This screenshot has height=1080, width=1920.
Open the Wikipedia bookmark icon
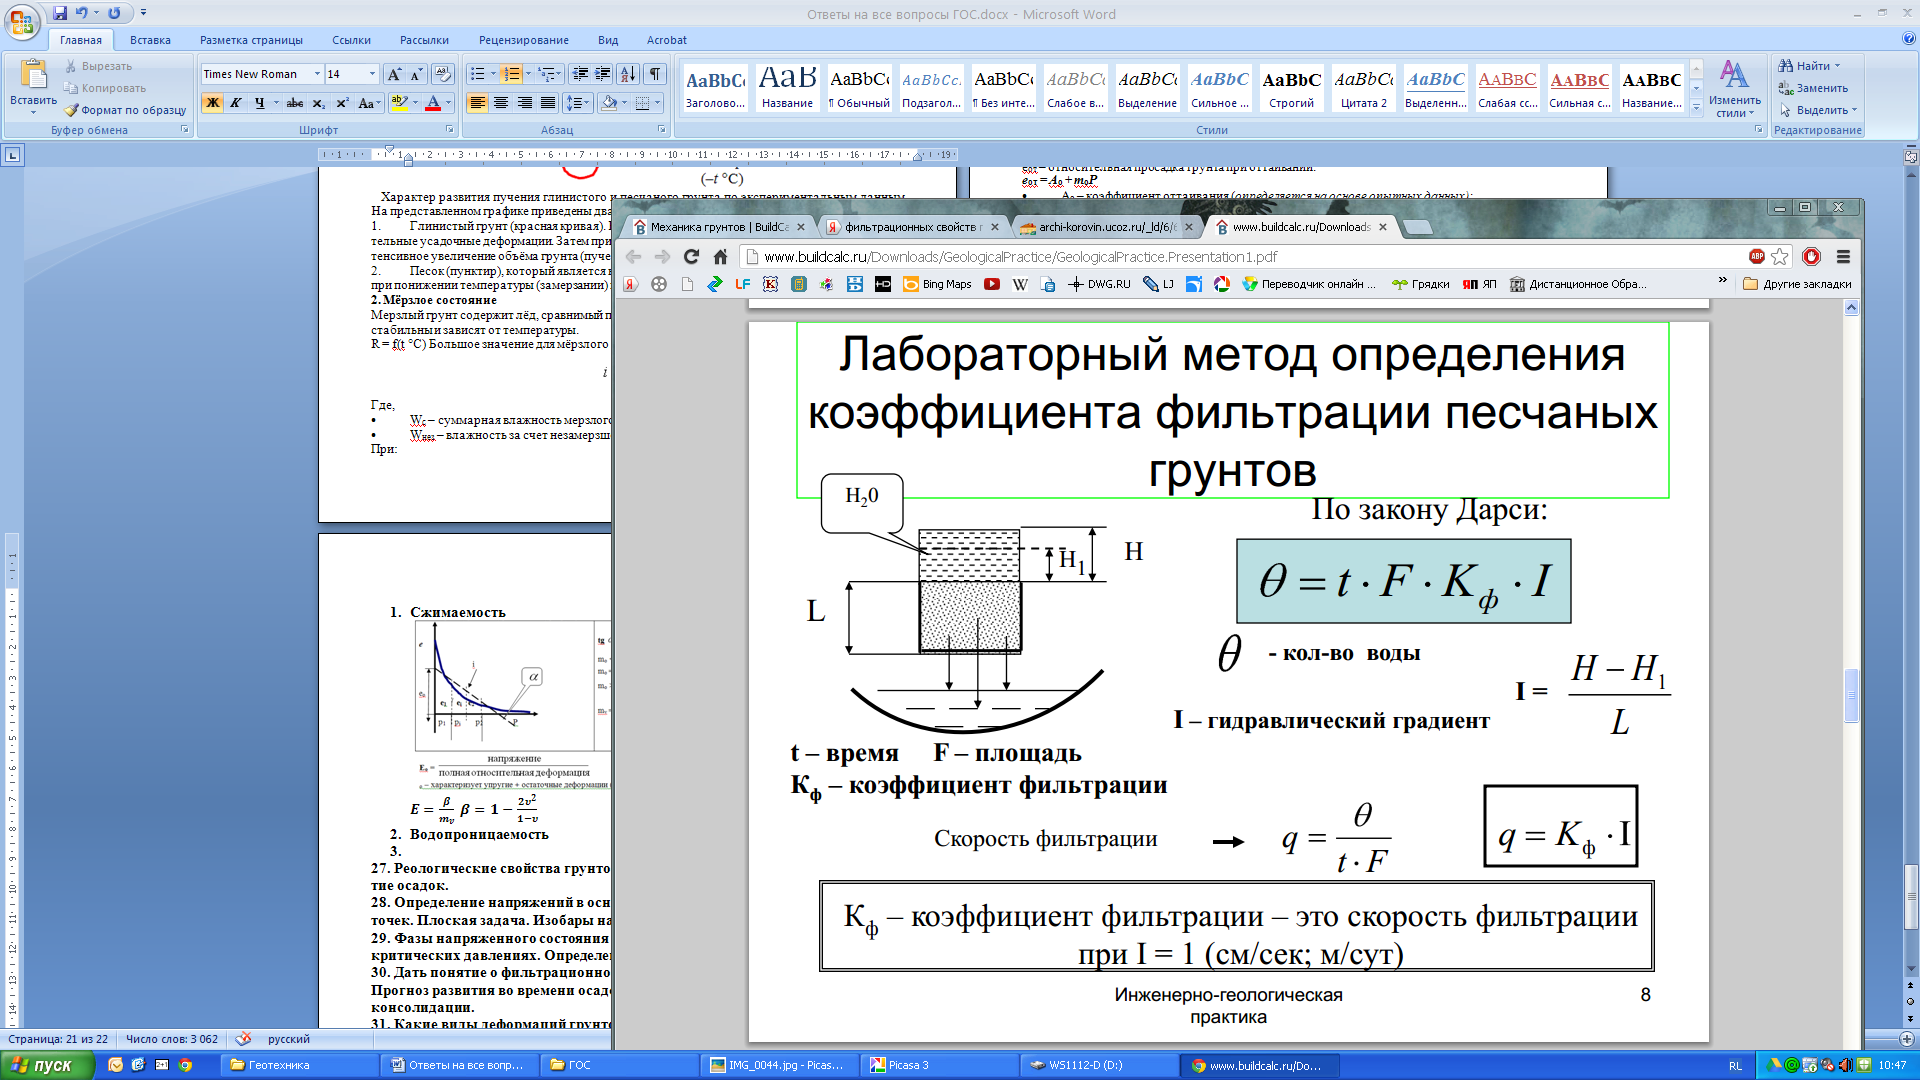1019,284
